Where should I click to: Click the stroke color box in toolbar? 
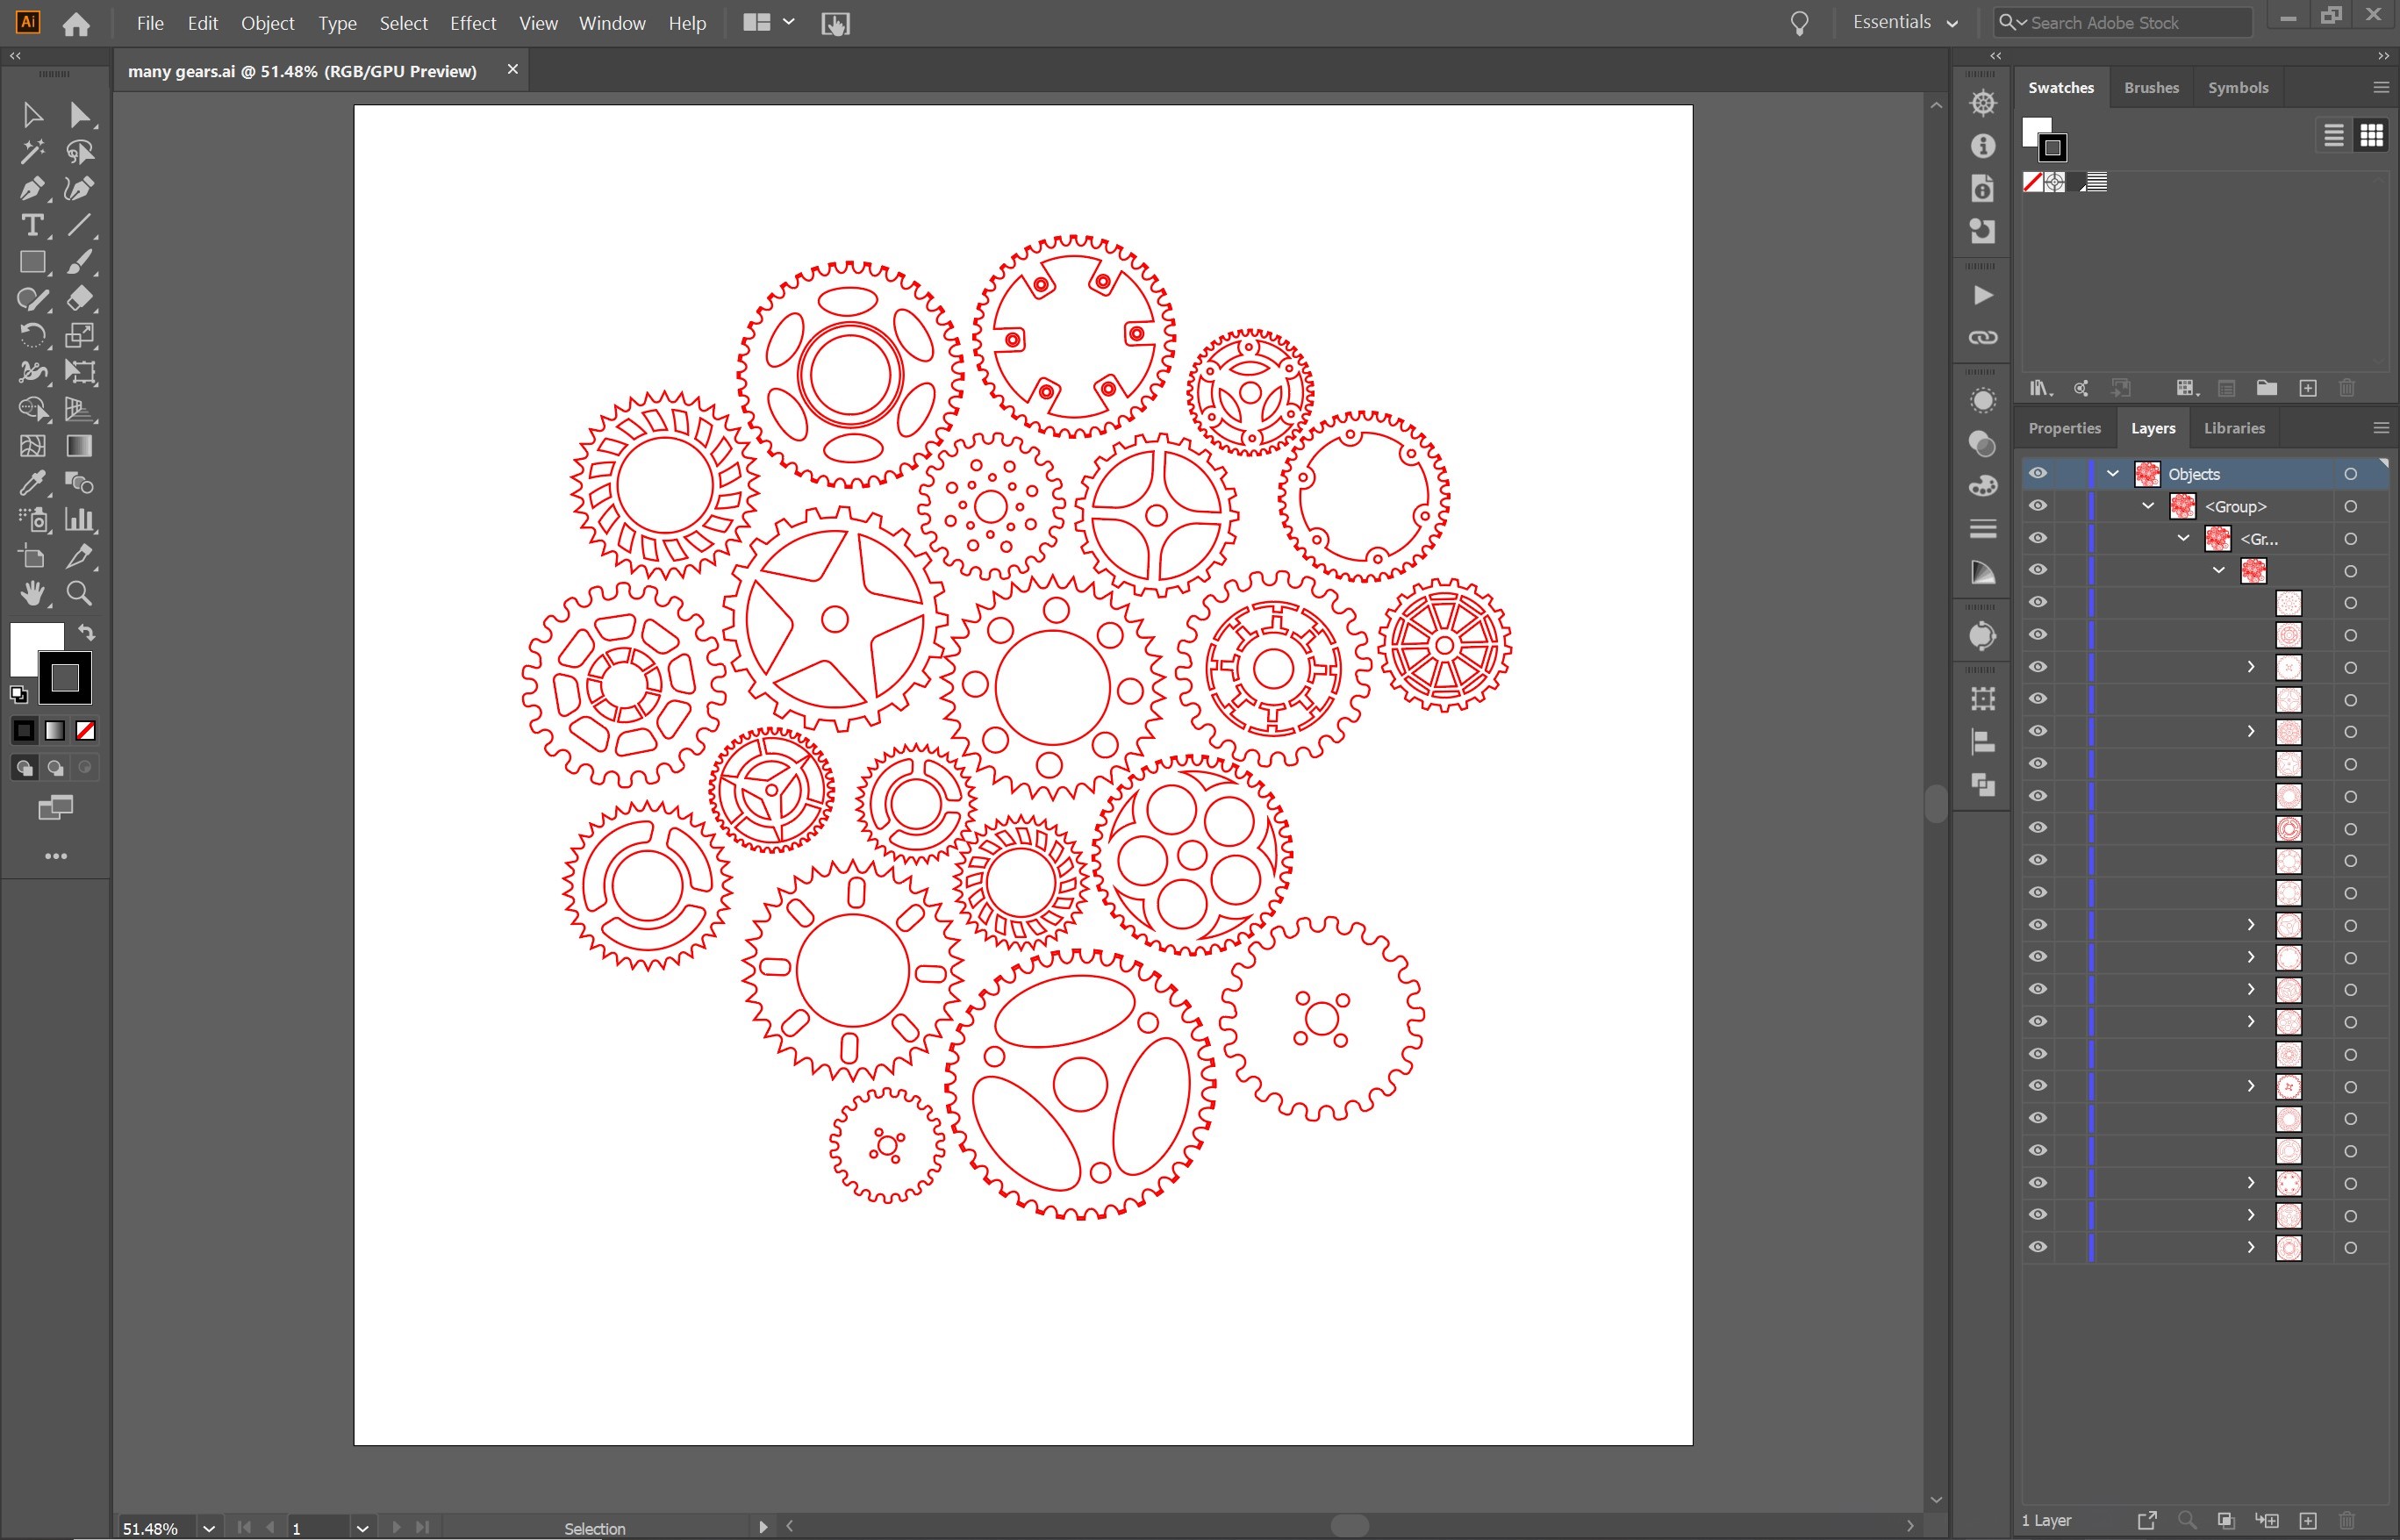click(x=65, y=678)
